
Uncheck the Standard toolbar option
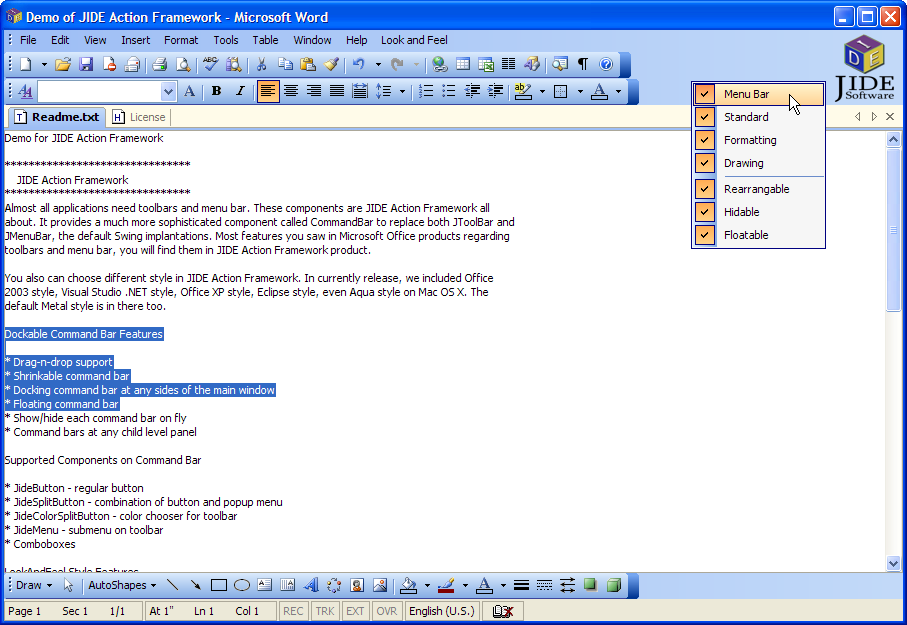pyautogui.click(x=759, y=117)
